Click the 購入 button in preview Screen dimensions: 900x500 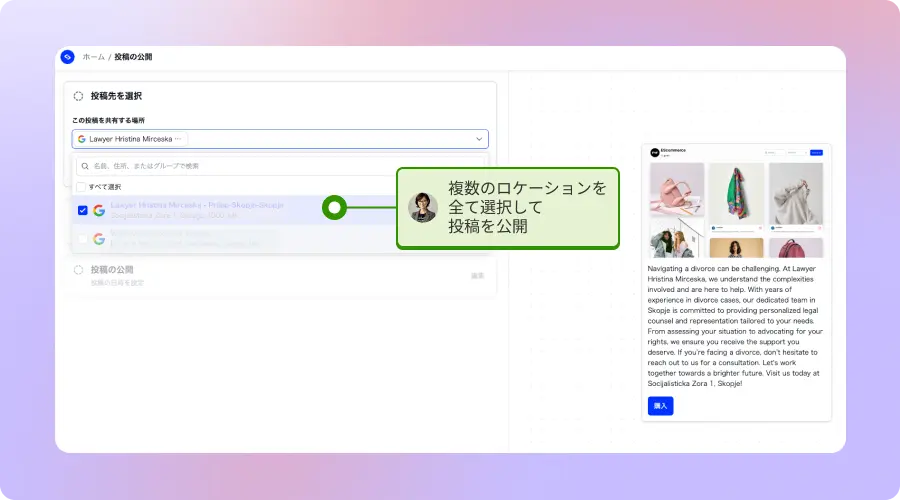(x=661, y=406)
